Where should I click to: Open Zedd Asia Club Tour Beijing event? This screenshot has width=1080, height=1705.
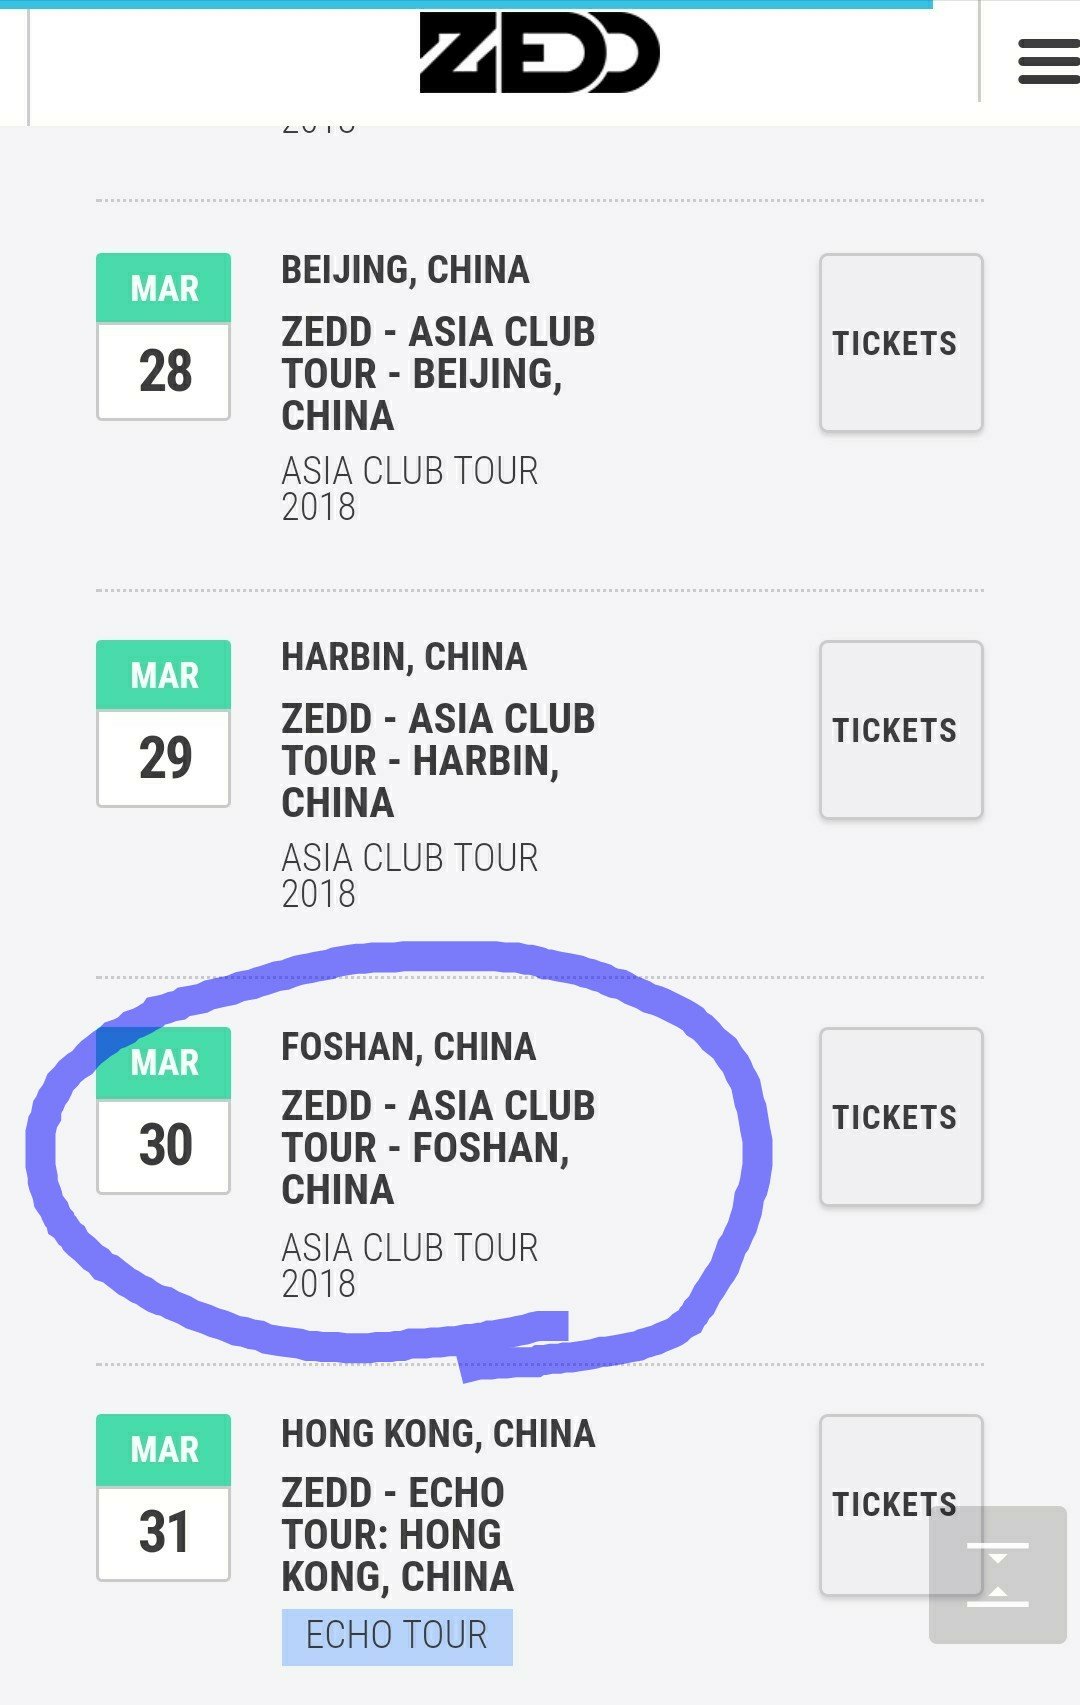pyautogui.click(x=438, y=374)
